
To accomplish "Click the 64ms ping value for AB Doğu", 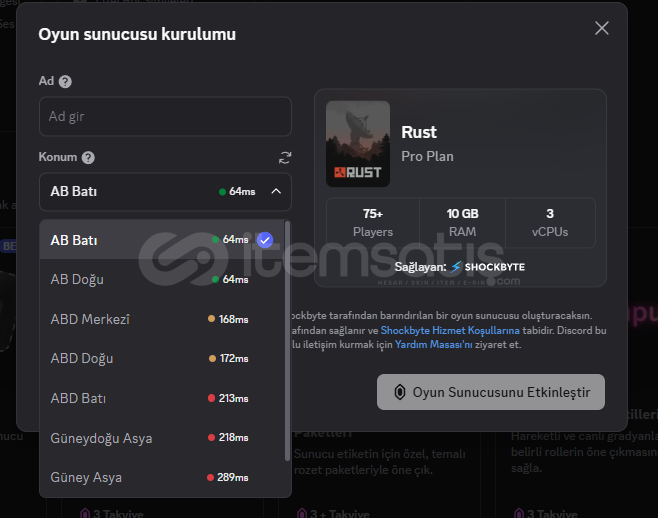I will click(235, 280).
